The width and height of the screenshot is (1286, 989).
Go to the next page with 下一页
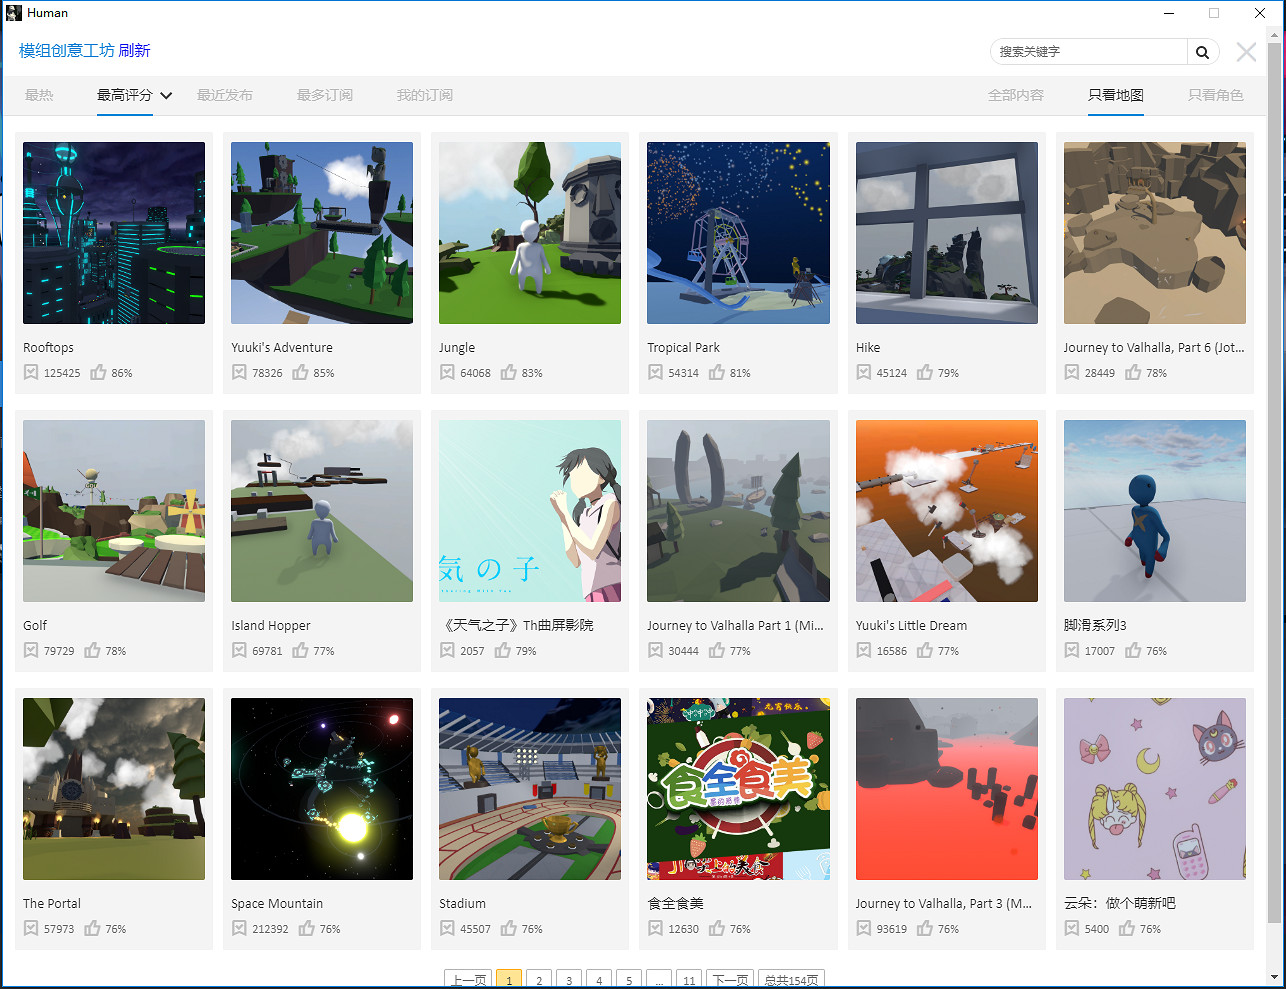730,979
